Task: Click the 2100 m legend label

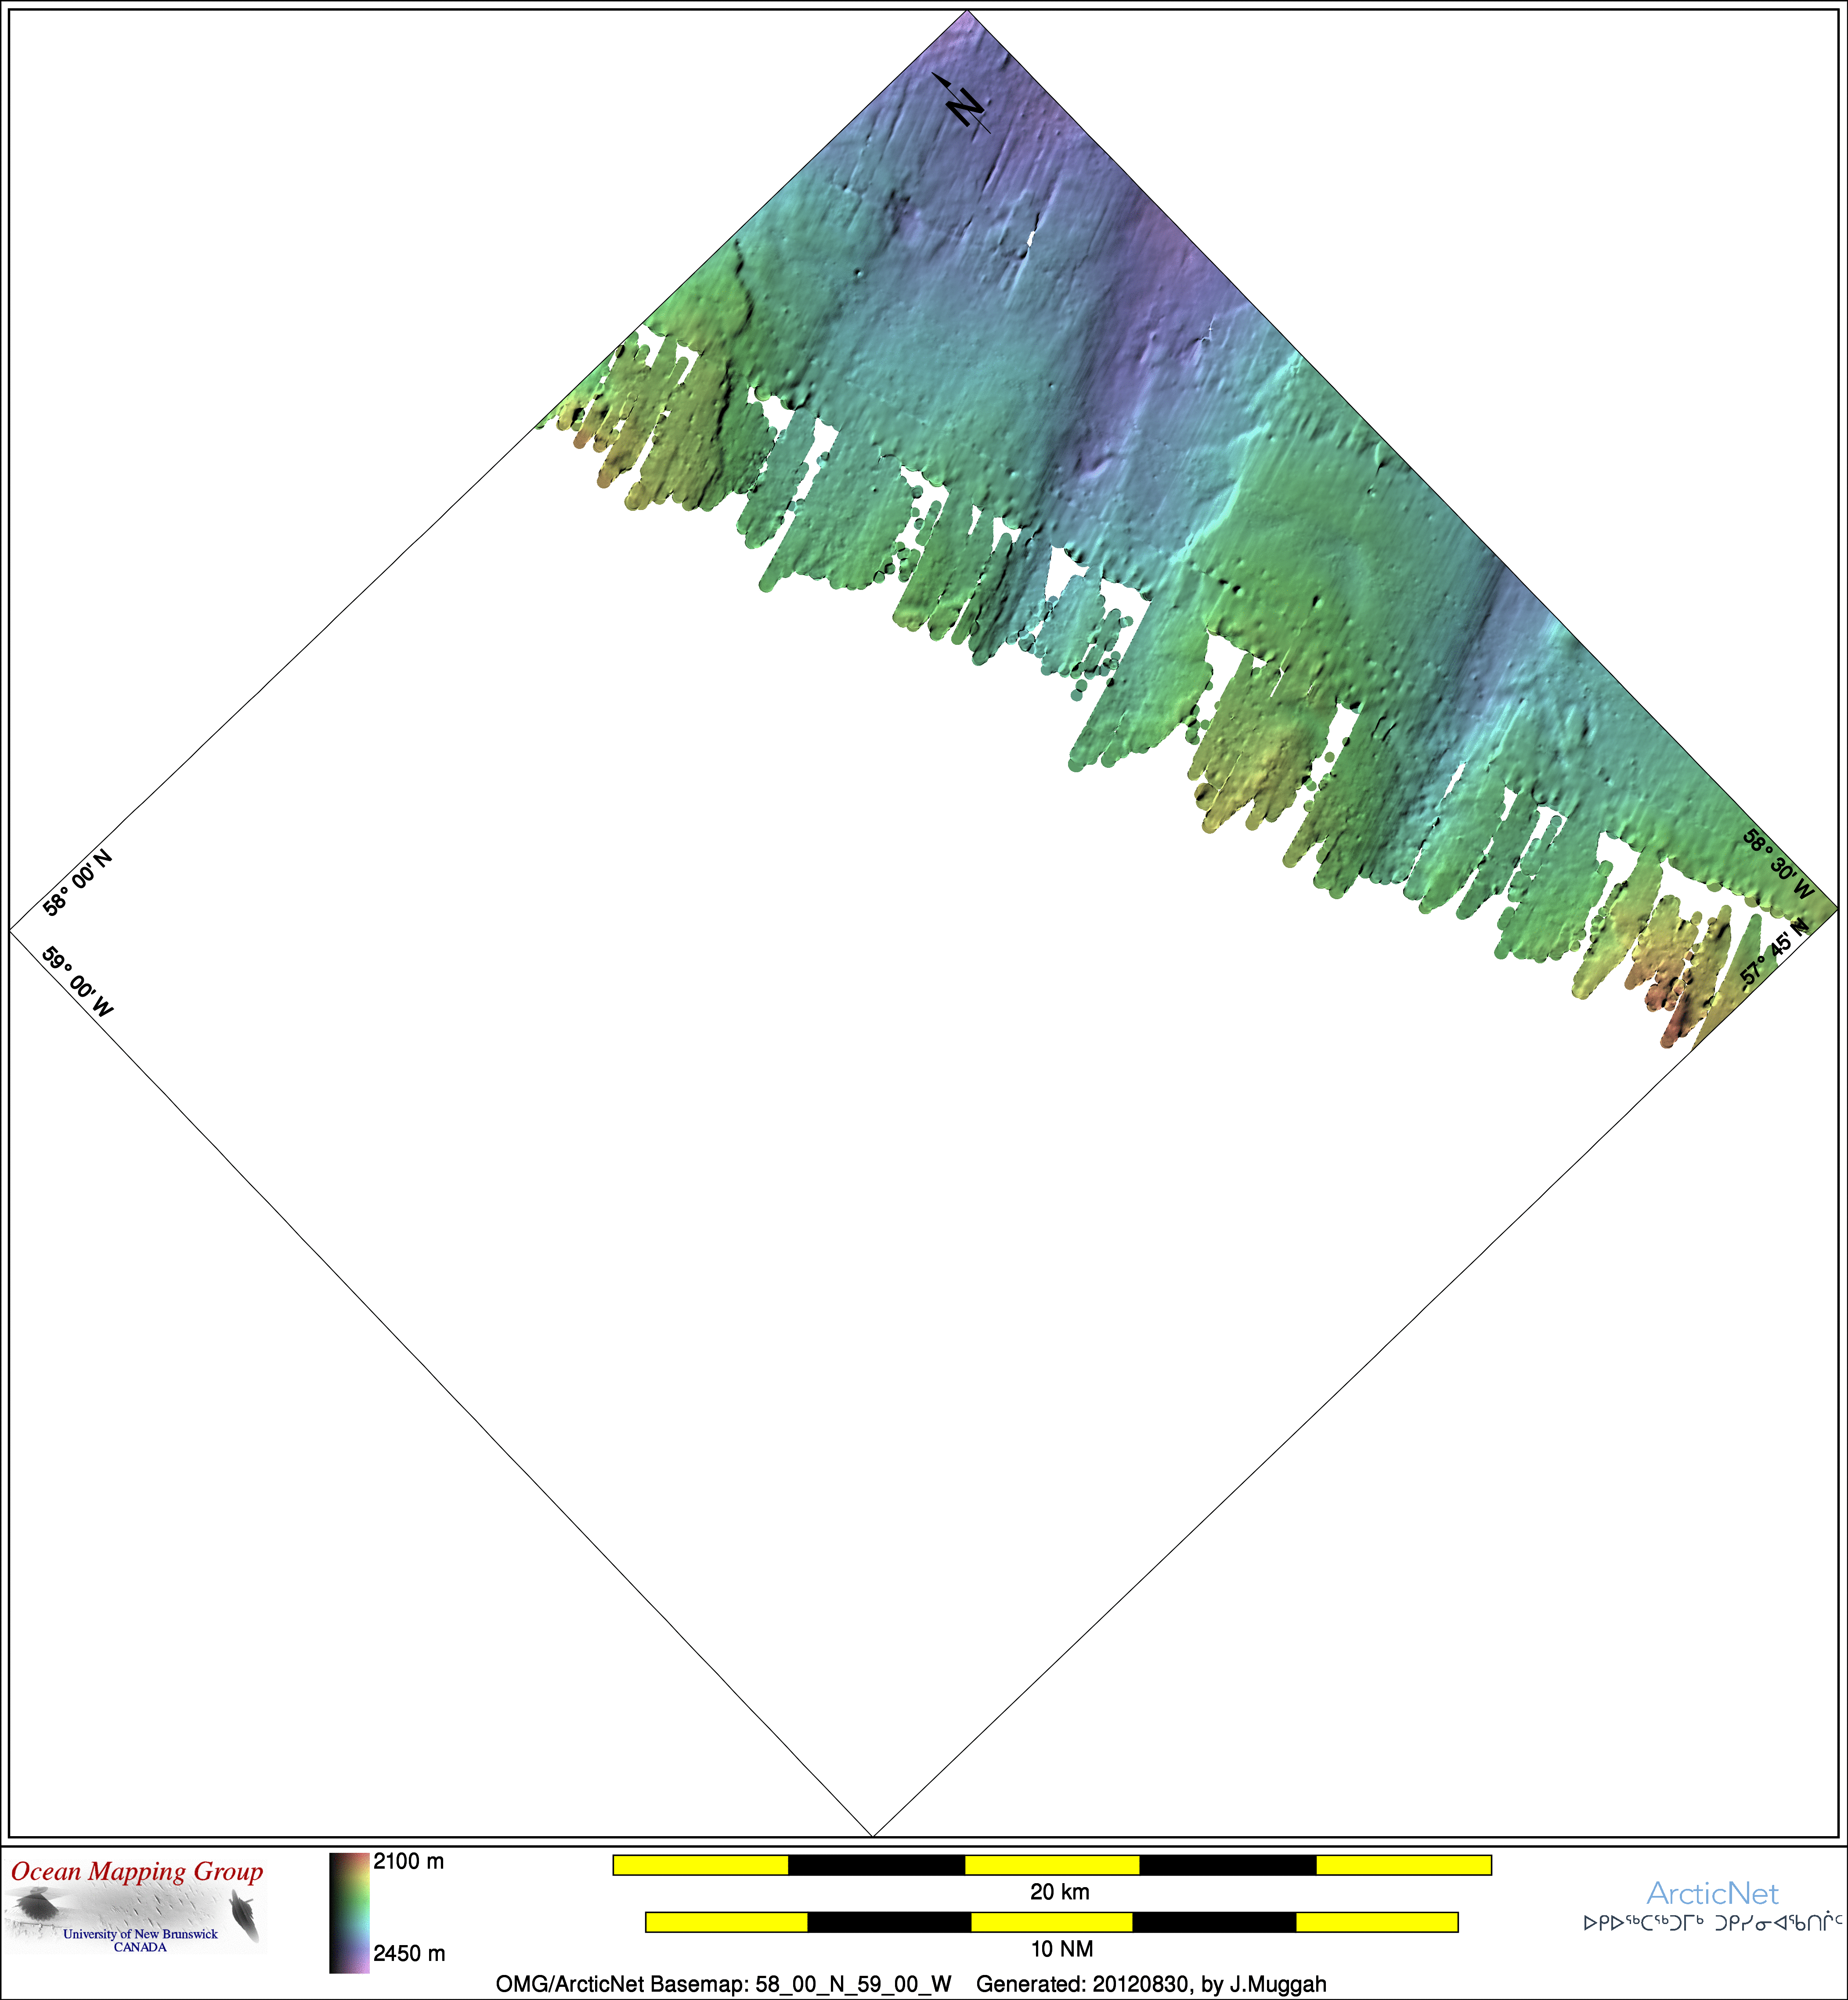Action: (x=408, y=1862)
